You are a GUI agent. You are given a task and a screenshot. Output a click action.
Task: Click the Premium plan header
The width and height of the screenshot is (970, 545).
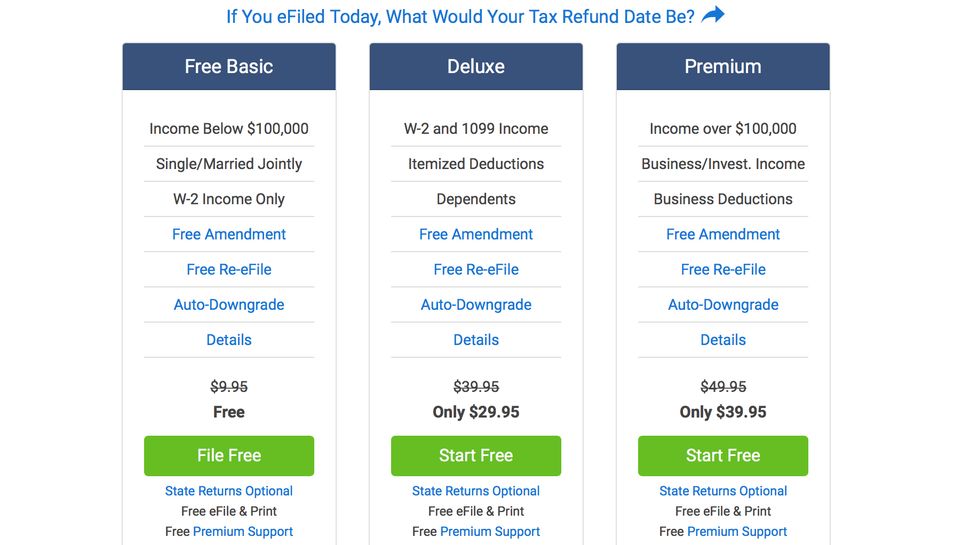tap(723, 67)
